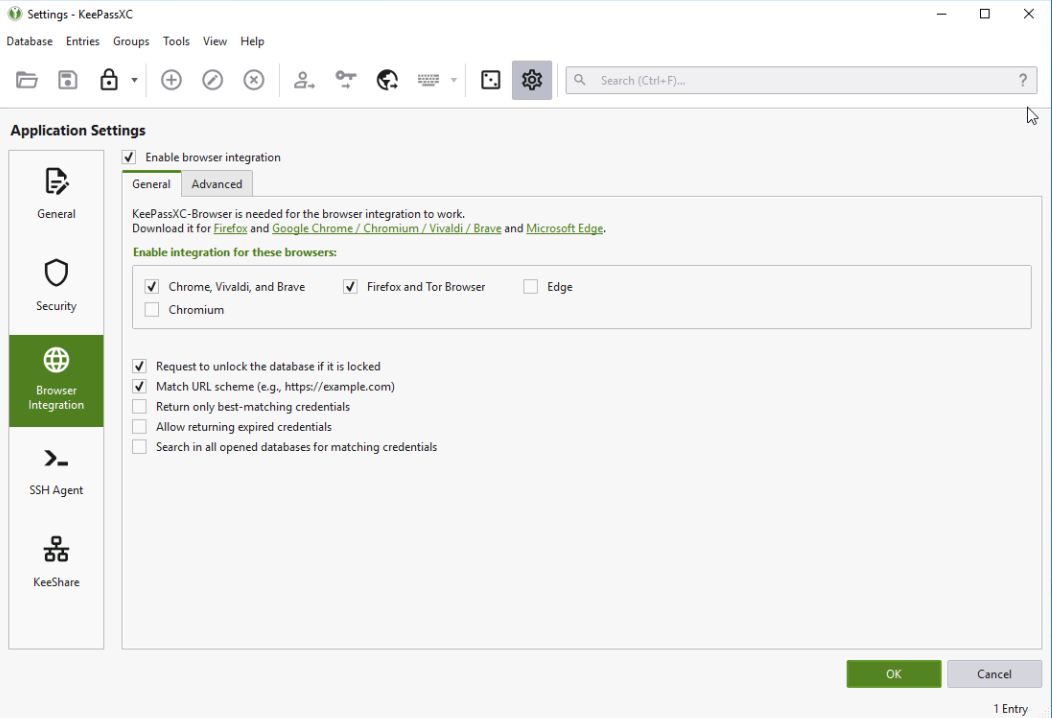The image size is (1052, 718).
Task: Enable Edge browser integration
Action: (531, 287)
